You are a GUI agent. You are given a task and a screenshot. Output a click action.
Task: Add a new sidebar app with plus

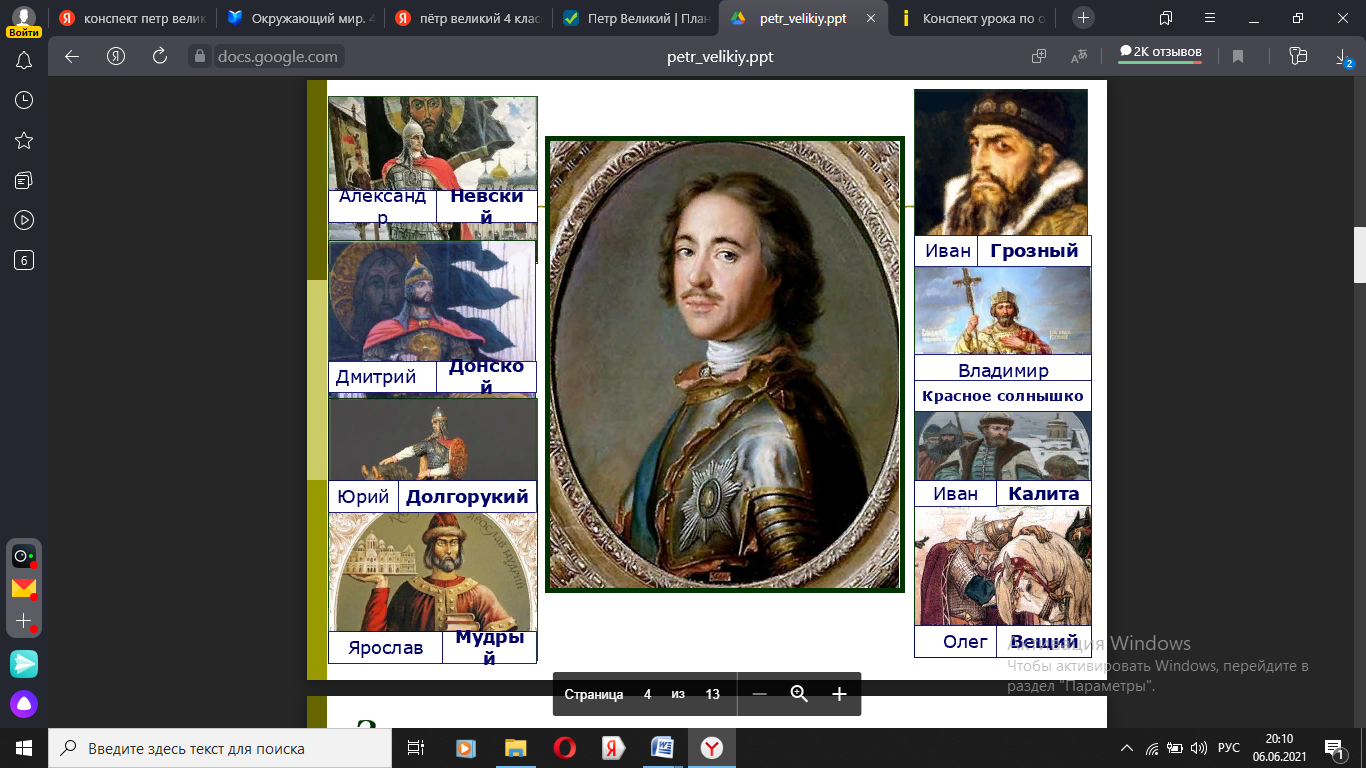(24, 621)
